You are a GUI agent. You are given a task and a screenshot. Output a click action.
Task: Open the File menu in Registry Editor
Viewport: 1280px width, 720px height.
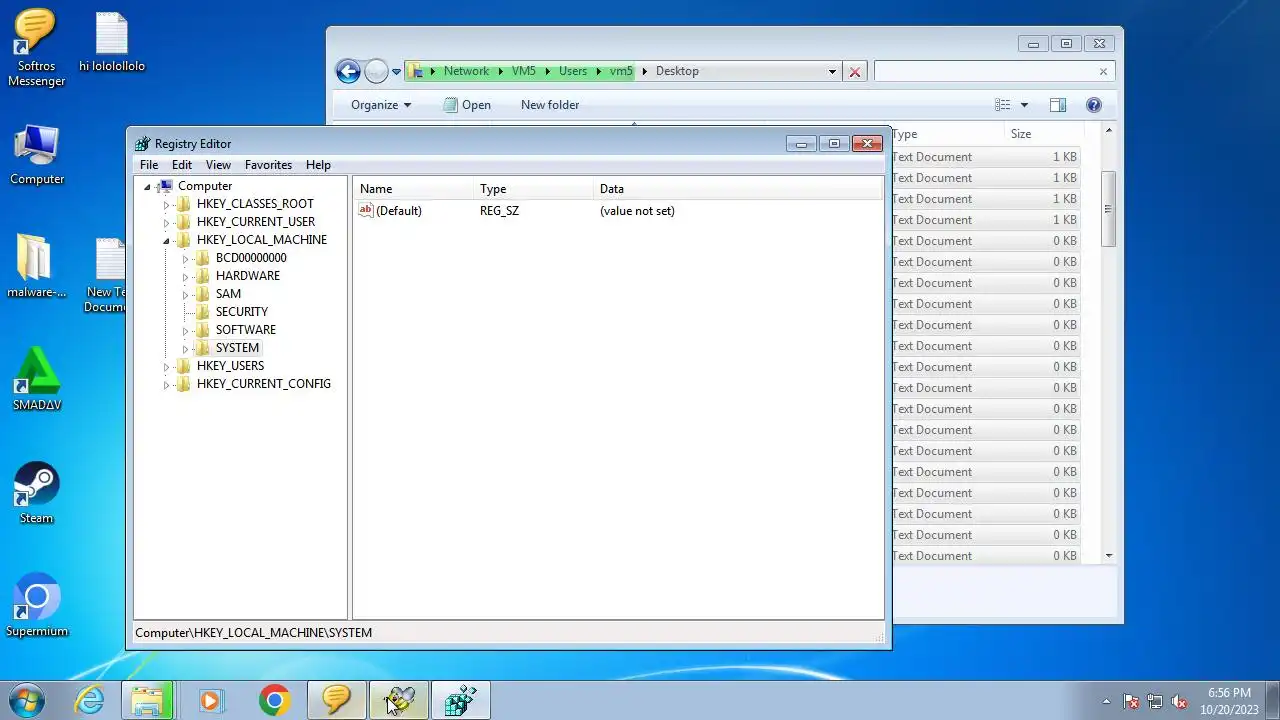[149, 165]
